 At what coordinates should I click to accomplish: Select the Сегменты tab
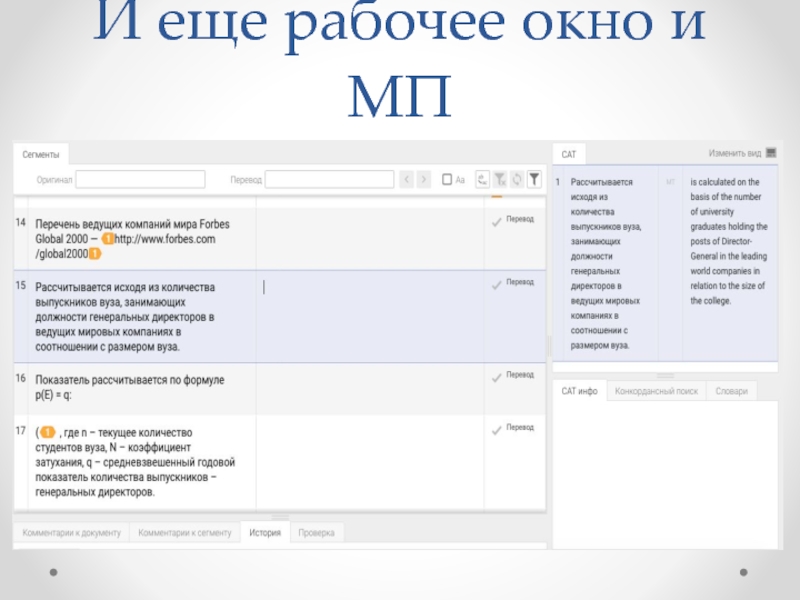click(x=41, y=155)
